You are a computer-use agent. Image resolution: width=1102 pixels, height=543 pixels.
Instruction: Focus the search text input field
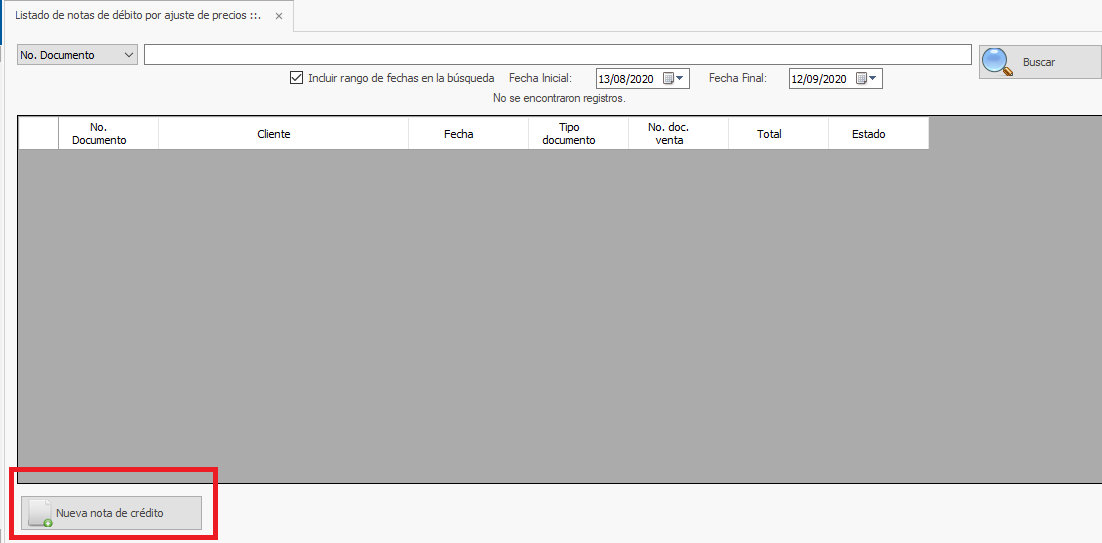557,55
